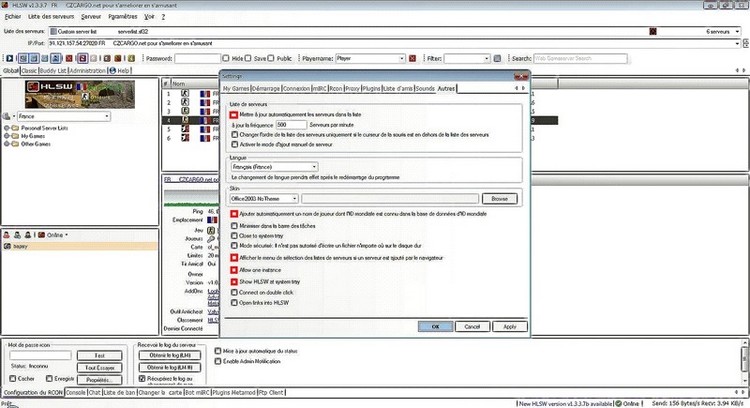Click the game icon on server row 5
This screenshot has width=750, height=408.
pos(185,129)
